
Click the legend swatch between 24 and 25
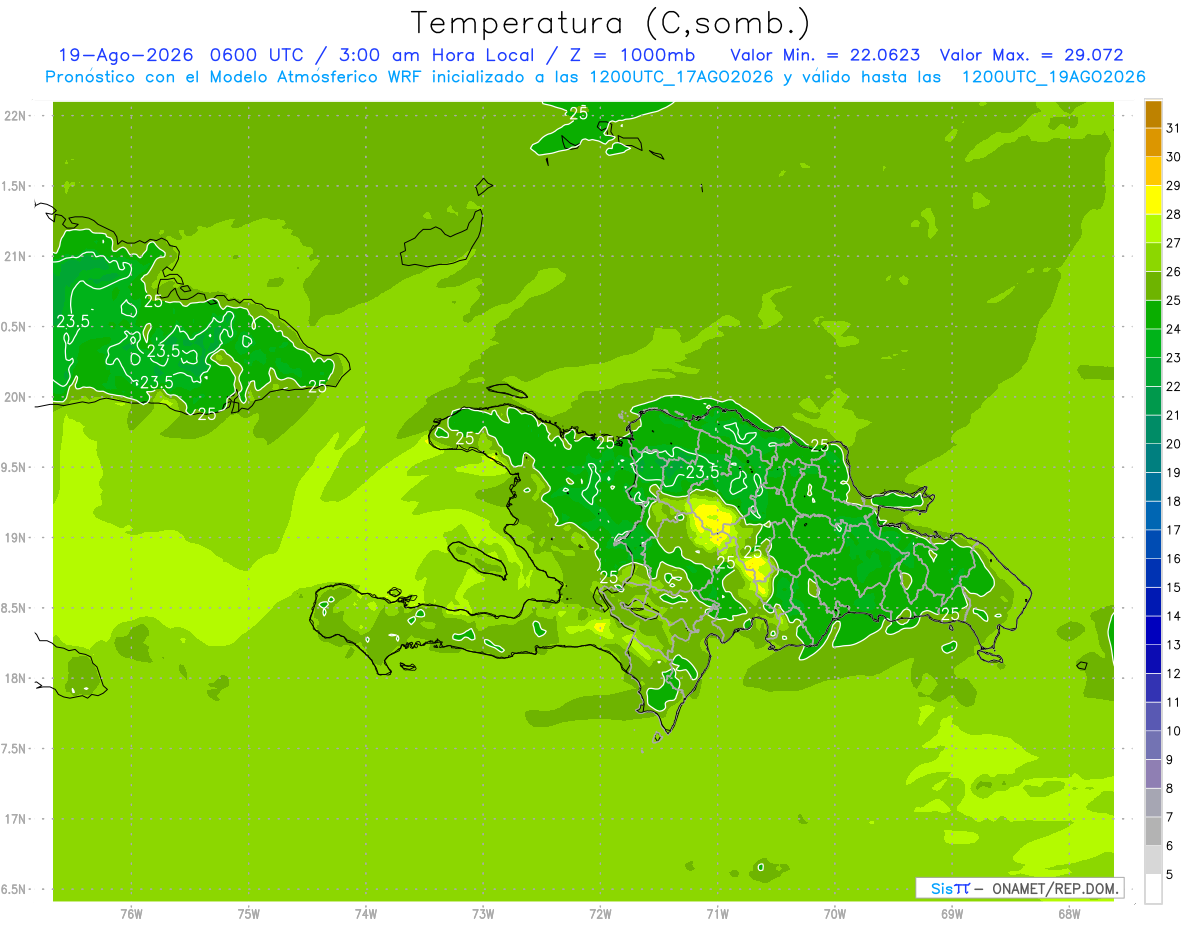coord(1153,315)
